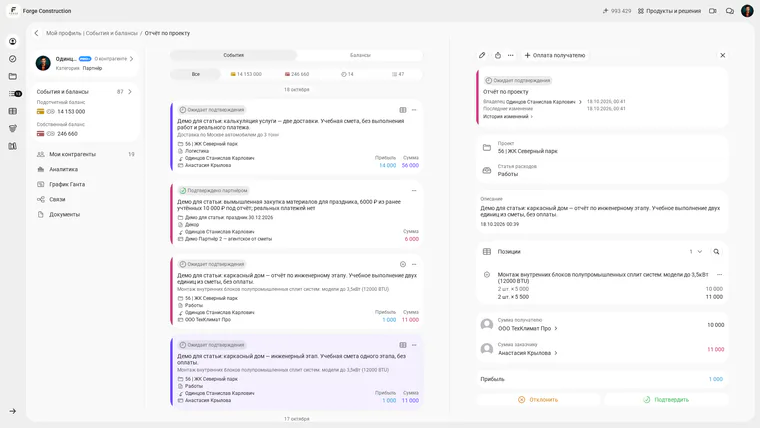Select the filter showing 47
The image size is (760, 428).
[397, 74]
